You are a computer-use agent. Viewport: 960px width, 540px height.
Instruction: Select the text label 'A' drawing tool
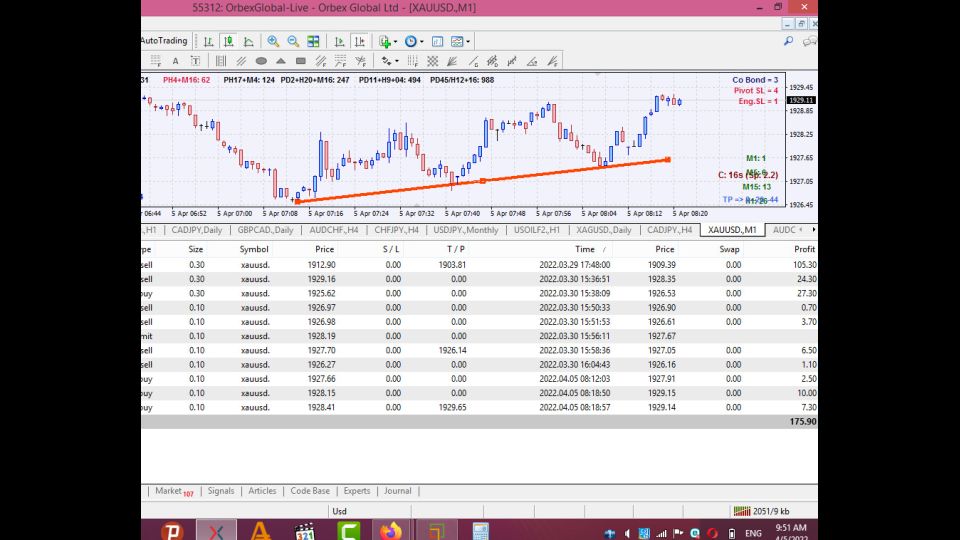point(175,61)
